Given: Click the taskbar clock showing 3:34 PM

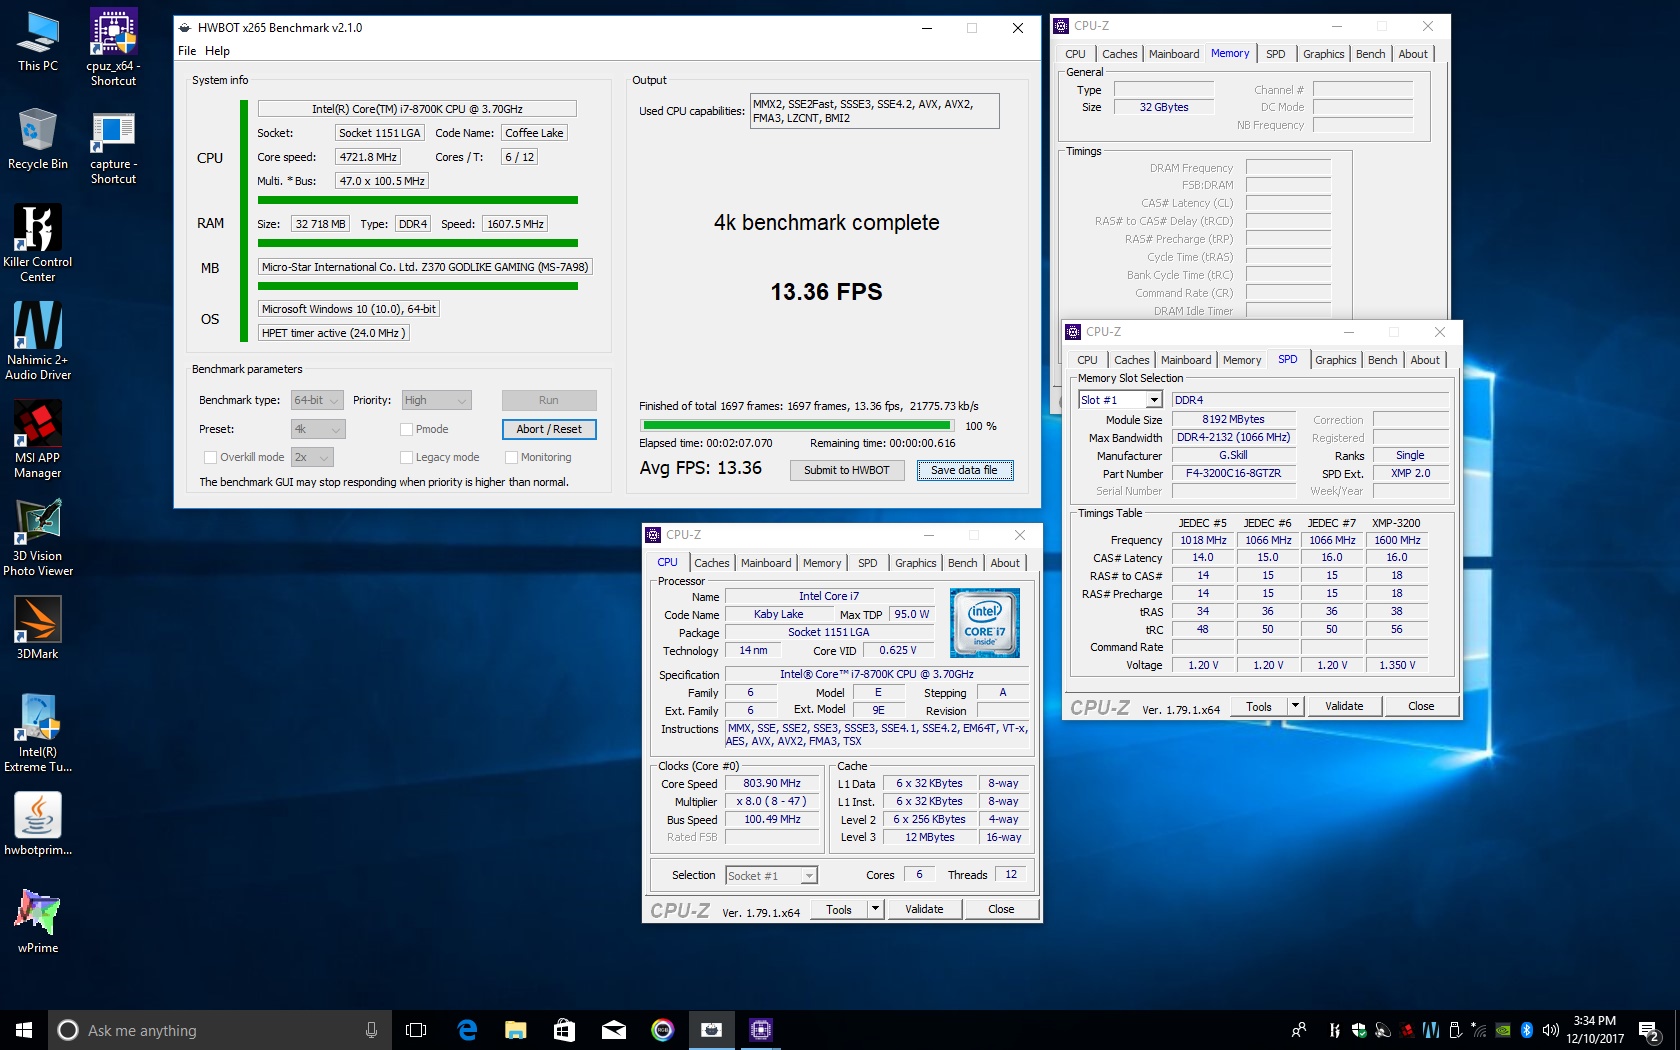Looking at the screenshot, I should pyautogui.click(x=1595, y=1030).
